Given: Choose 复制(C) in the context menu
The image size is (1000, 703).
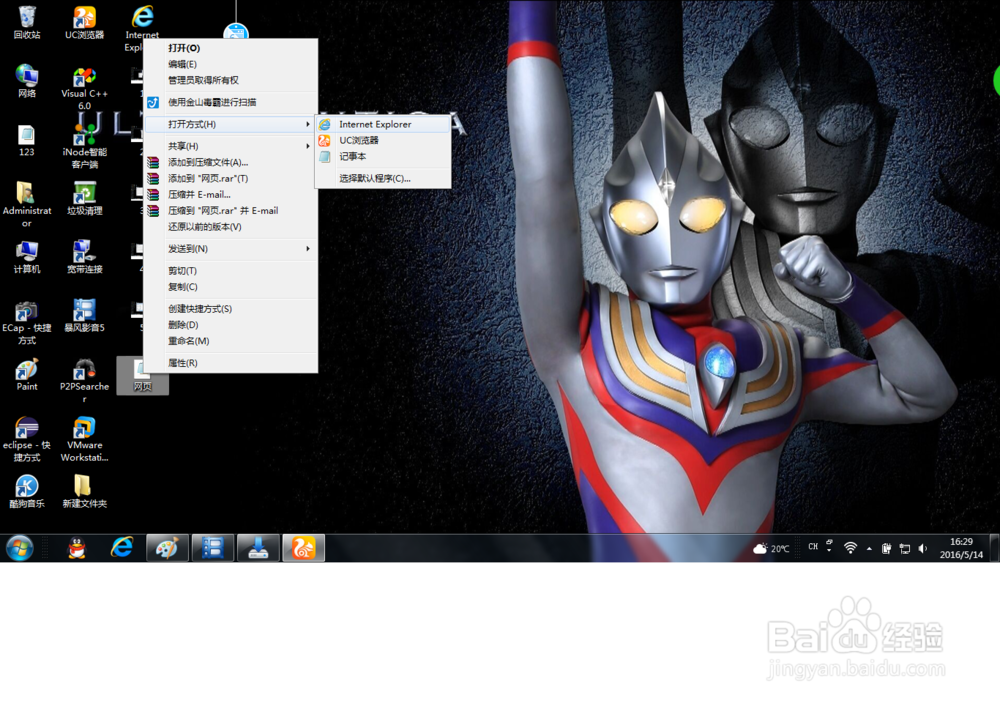Looking at the screenshot, I should pyautogui.click(x=231, y=286).
